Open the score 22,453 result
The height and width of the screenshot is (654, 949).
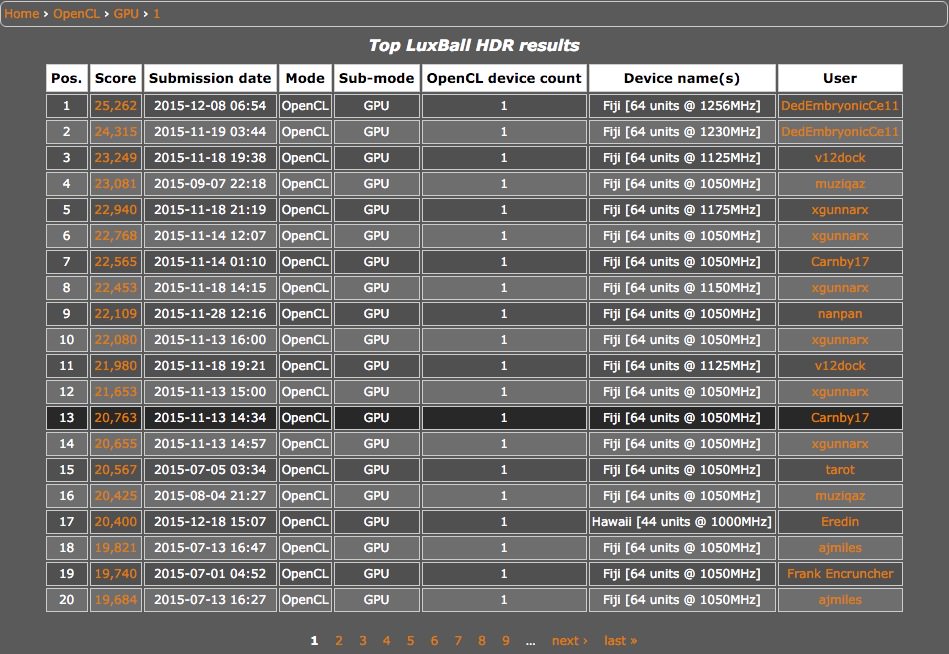tap(116, 287)
